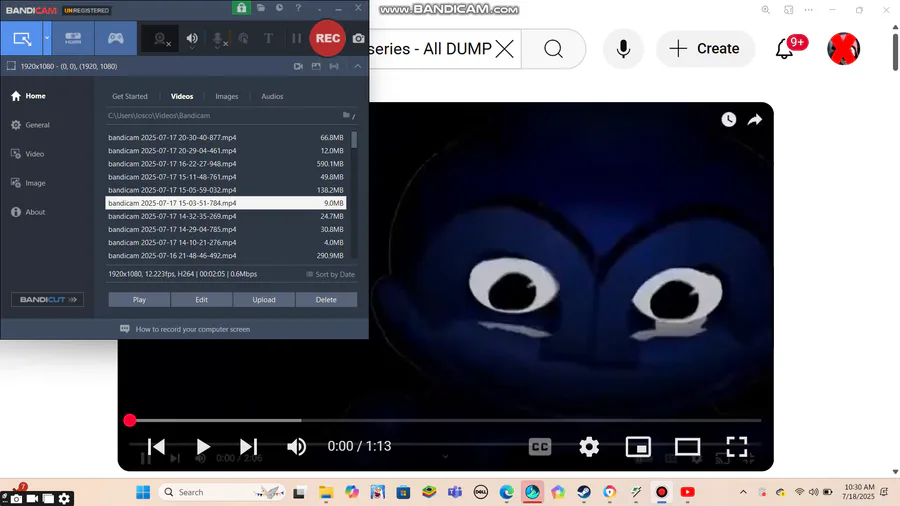Skip to the next video
This screenshot has width=900, height=506.
pyautogui.click(x=249, y=446)
